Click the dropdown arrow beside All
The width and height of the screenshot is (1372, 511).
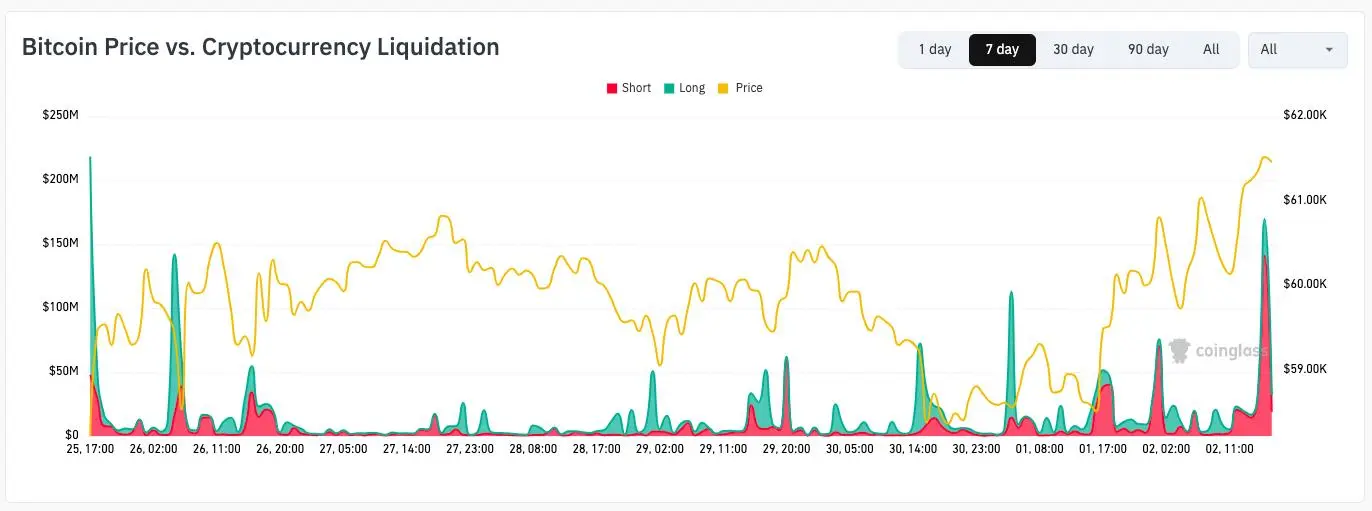[x=1329, y=49]
